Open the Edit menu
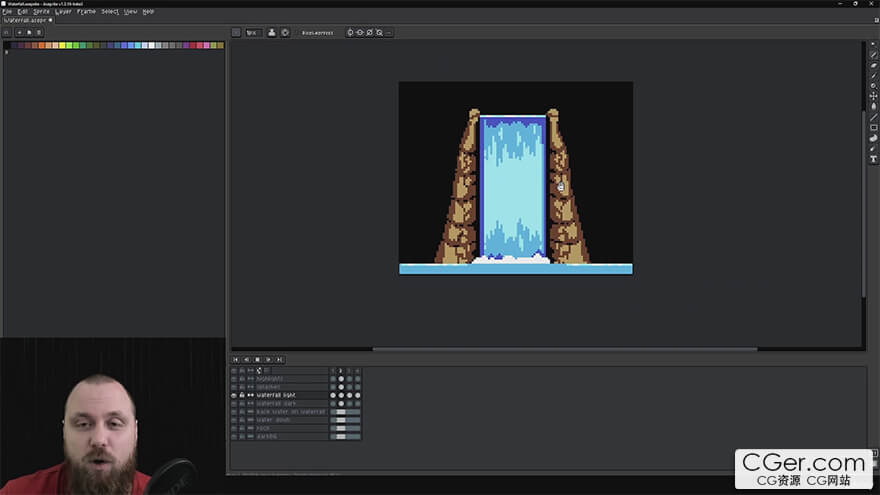The height and width of the screenshot is (495, 880). [x=22, y=11]
